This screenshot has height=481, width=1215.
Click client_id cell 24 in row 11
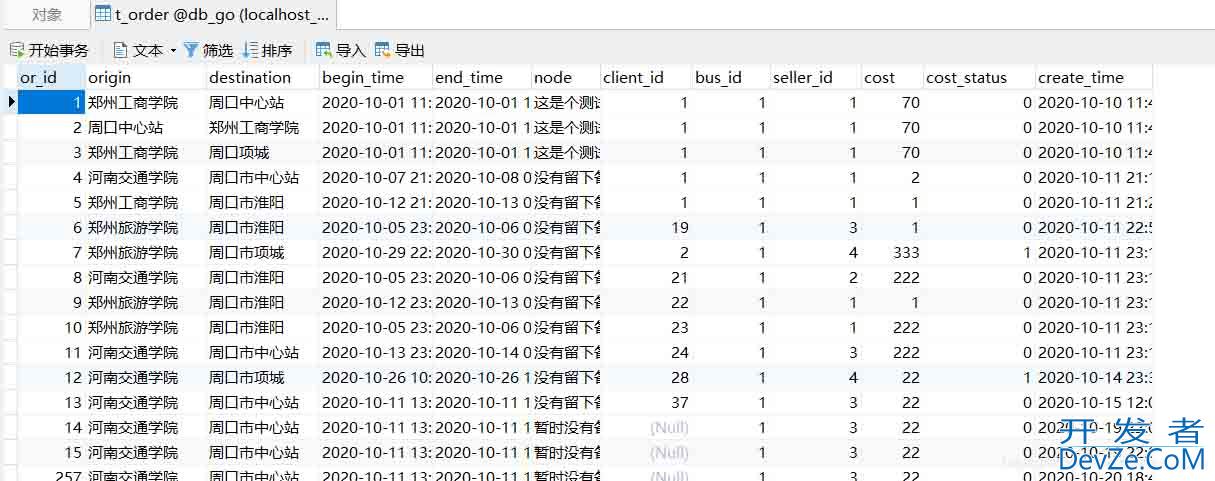tap(646, 352)
